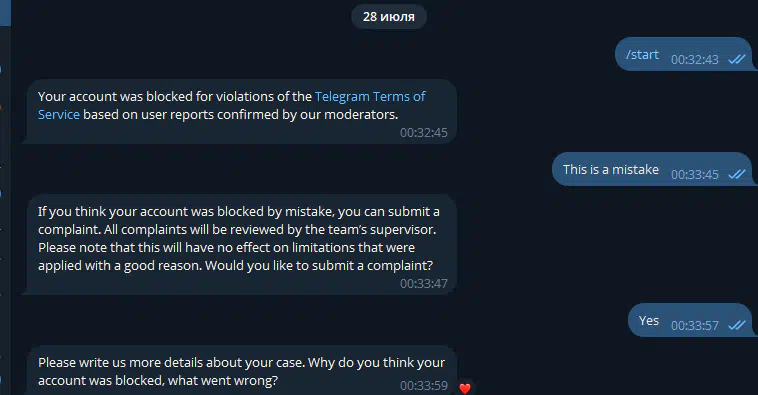Click the 00:33:45 timestamp on sent message

pyautogui.click(x=695, y=174)
